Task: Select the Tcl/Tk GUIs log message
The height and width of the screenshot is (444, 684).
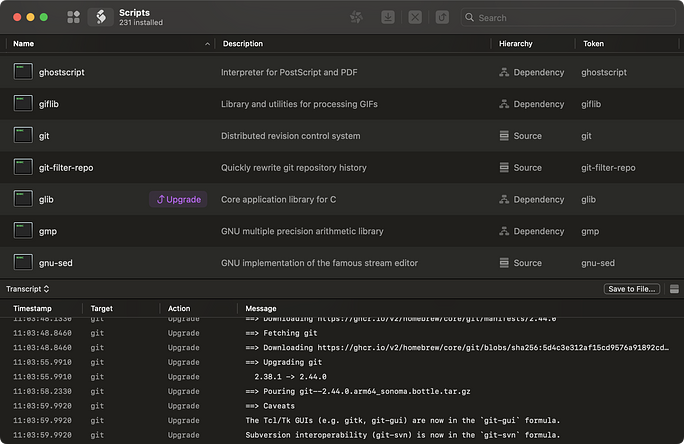Action: (x=402, y=420)
